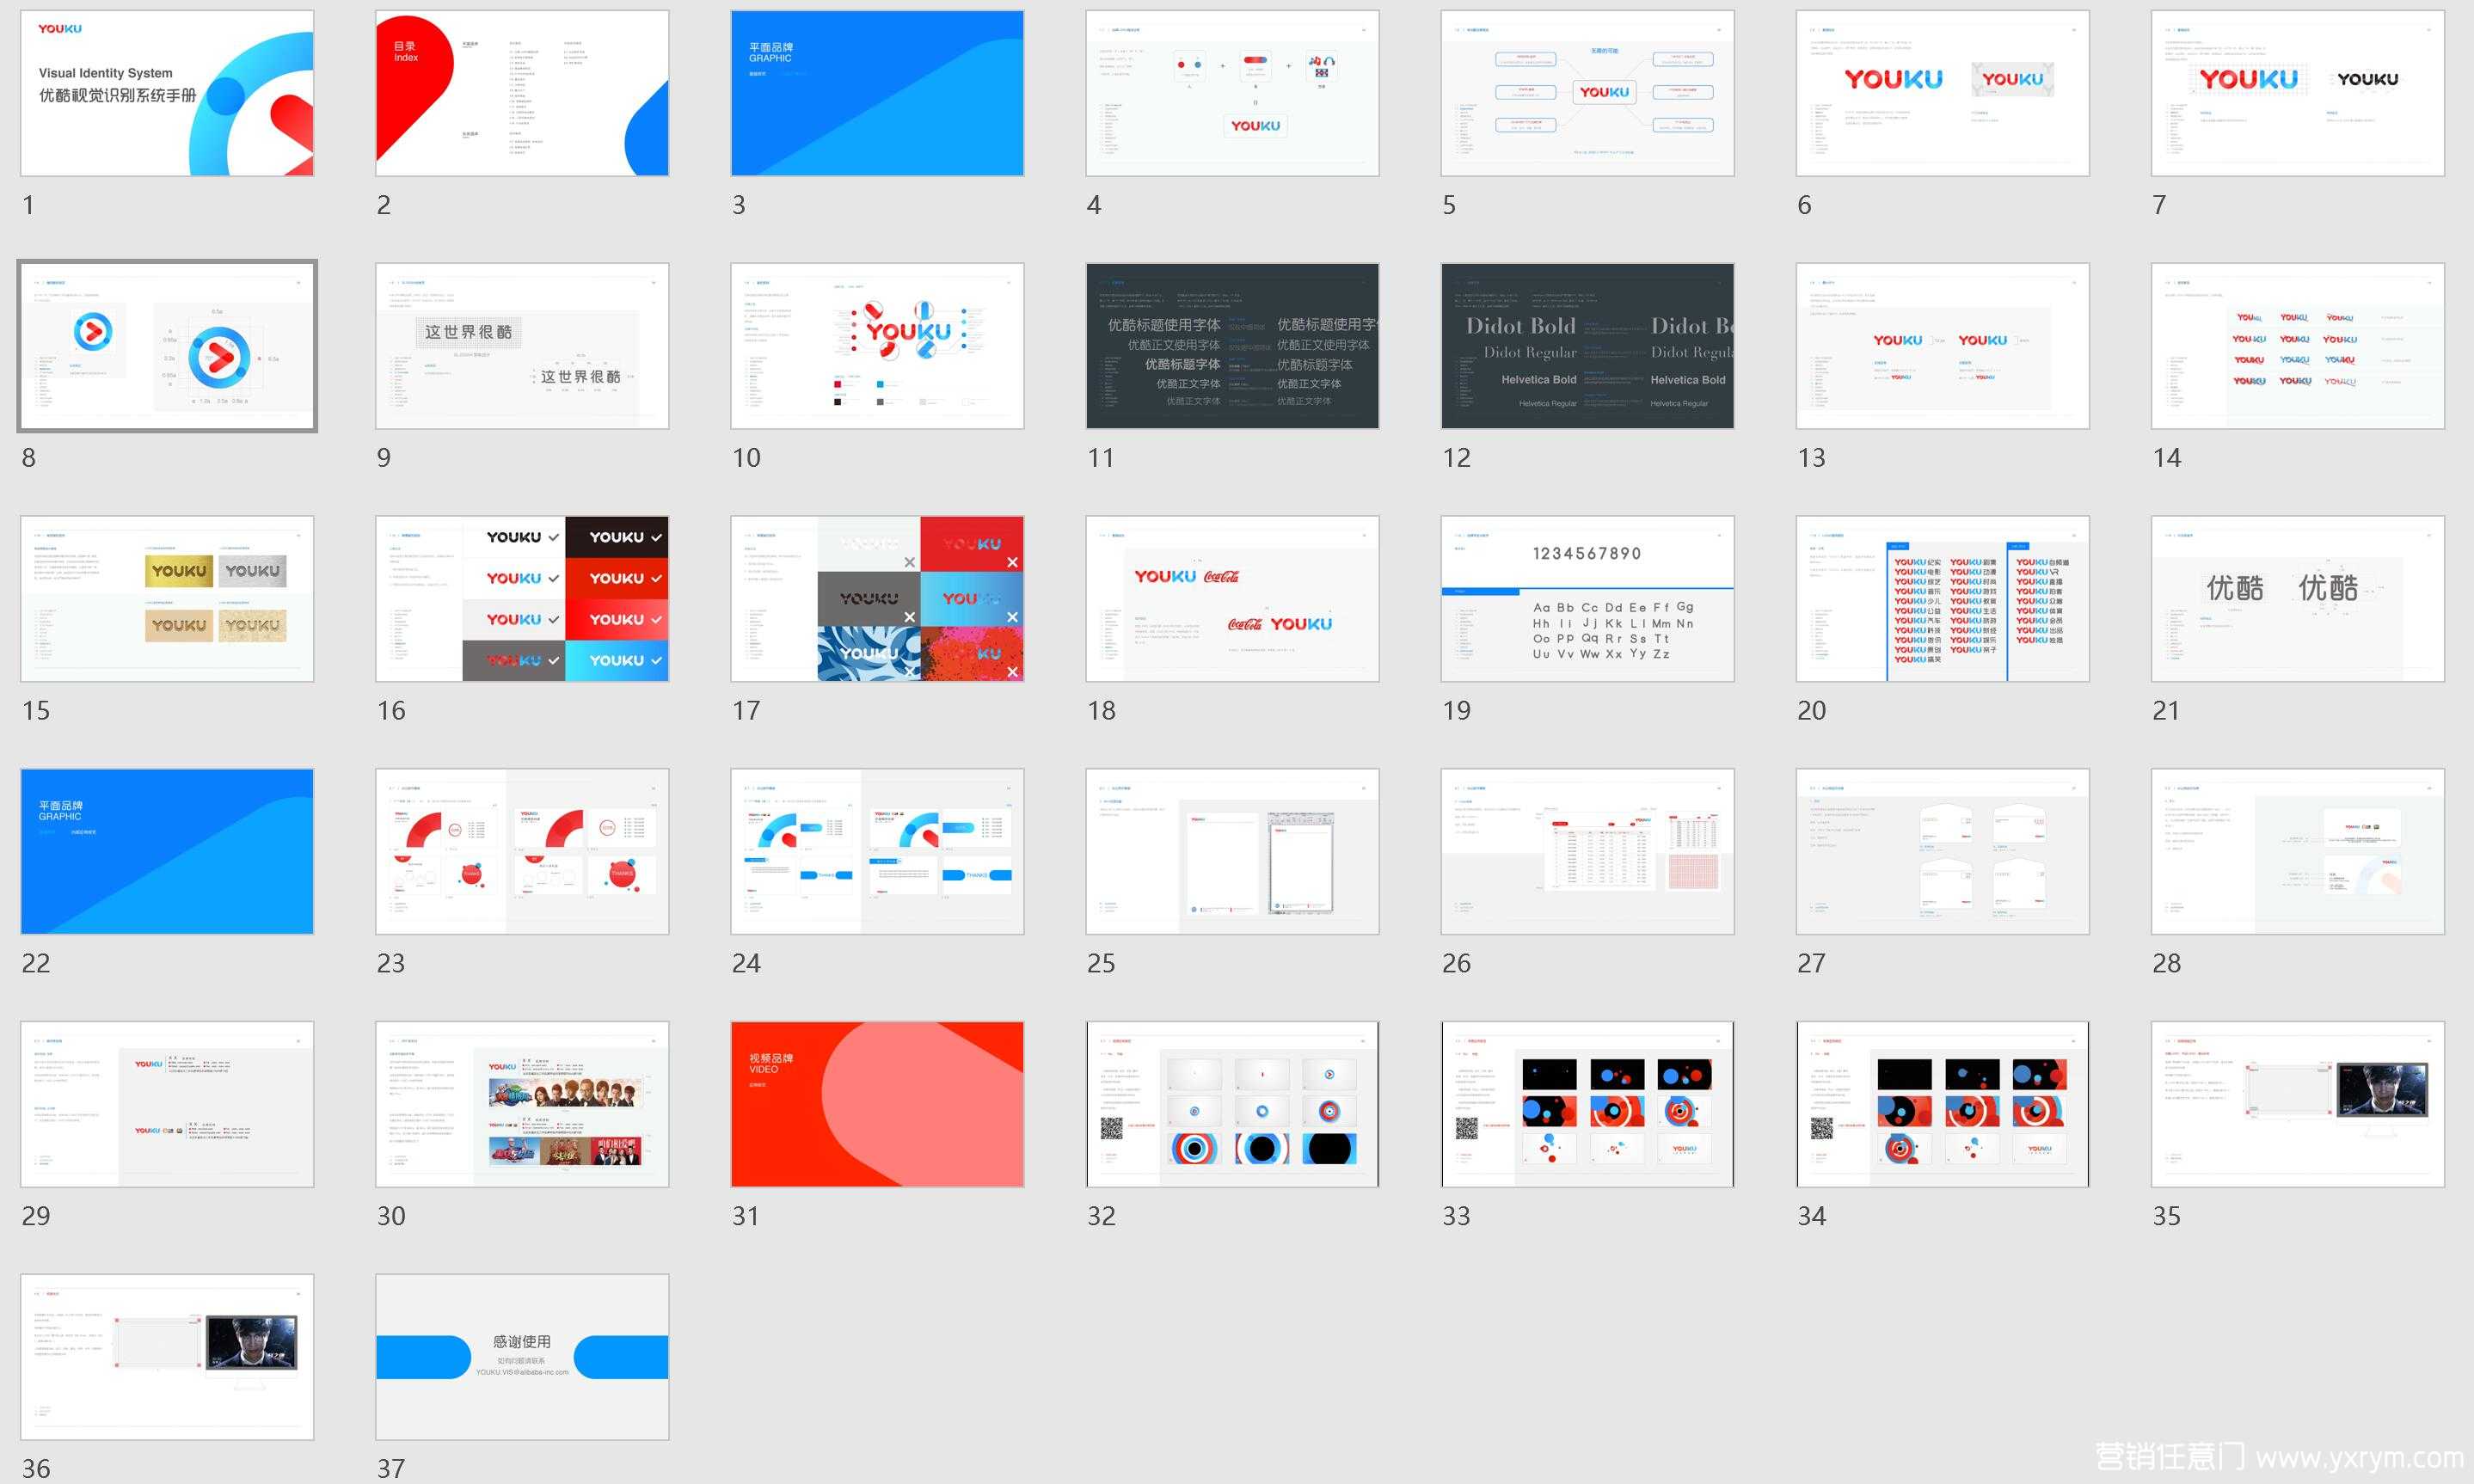
Task: Select slide 31 red VIDEO section divider
Action: (877, 1105)
